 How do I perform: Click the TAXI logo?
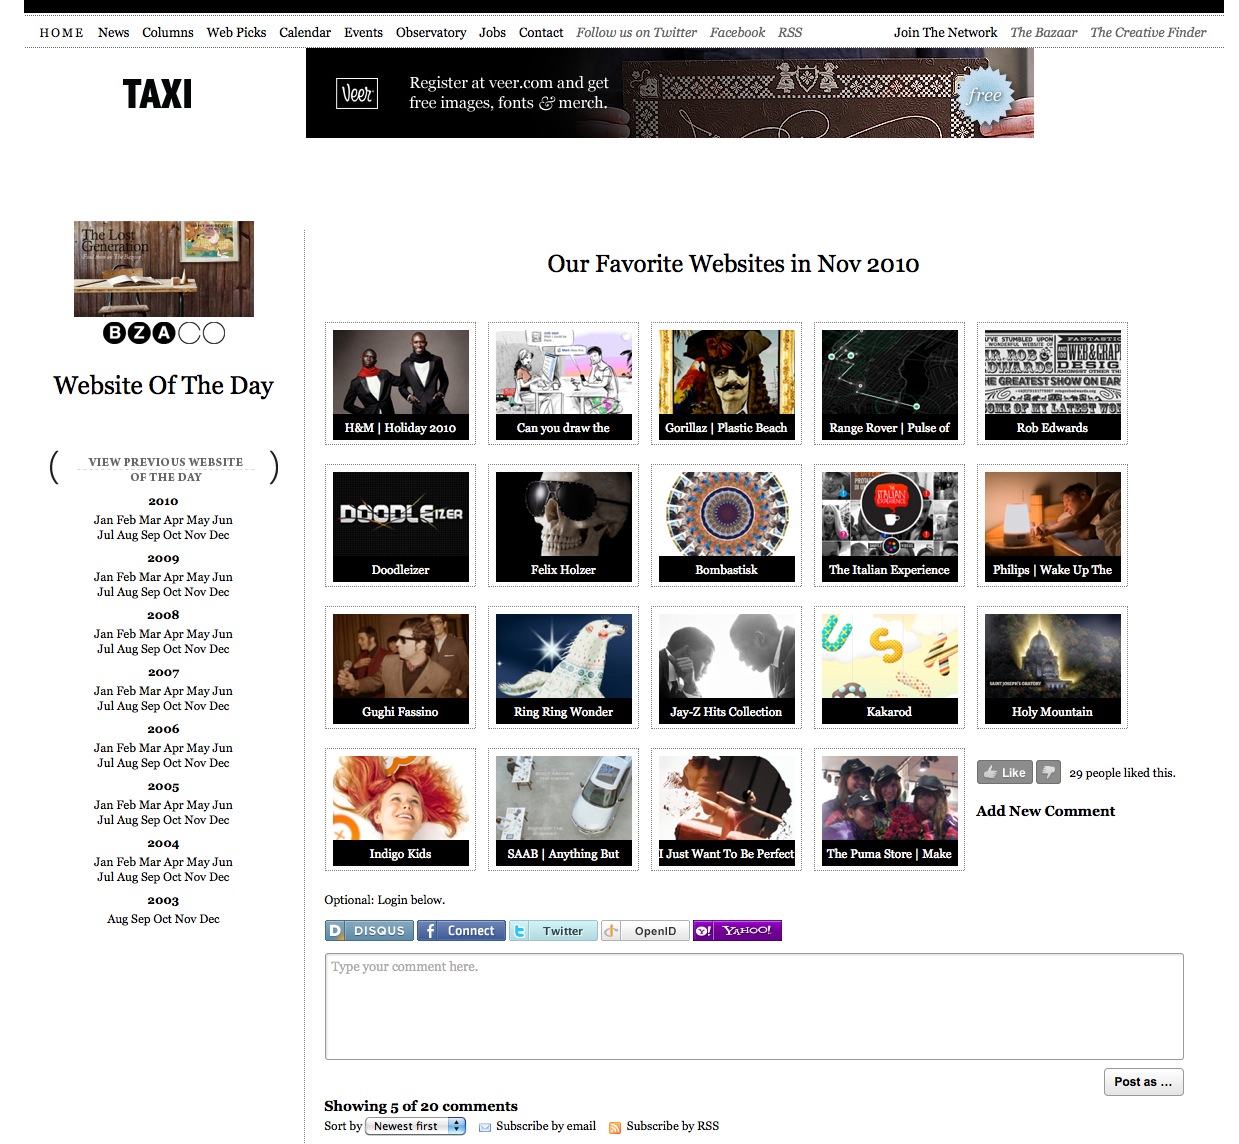point(157,94)
